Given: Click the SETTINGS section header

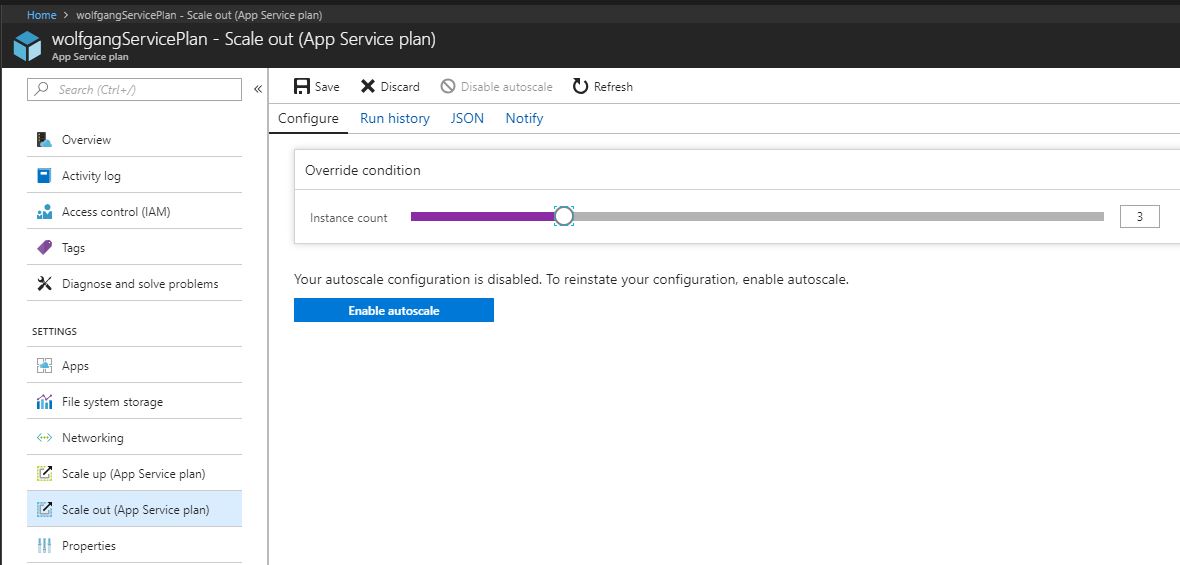Looking at the screenshot, I should click(54, 332).
